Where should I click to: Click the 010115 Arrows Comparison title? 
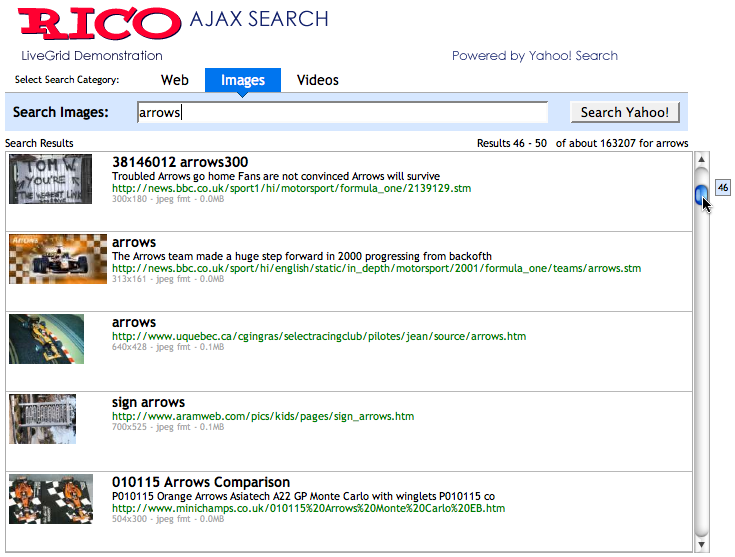[201, 482]
